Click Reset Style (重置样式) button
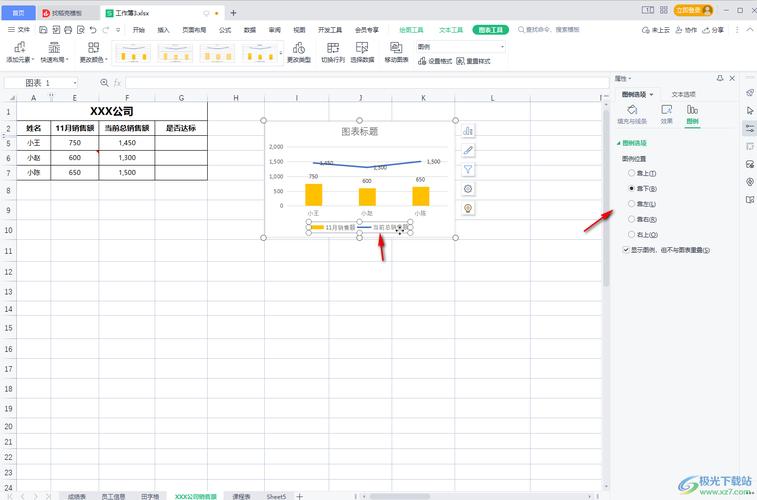757x500 pixels. coord(474,61)
